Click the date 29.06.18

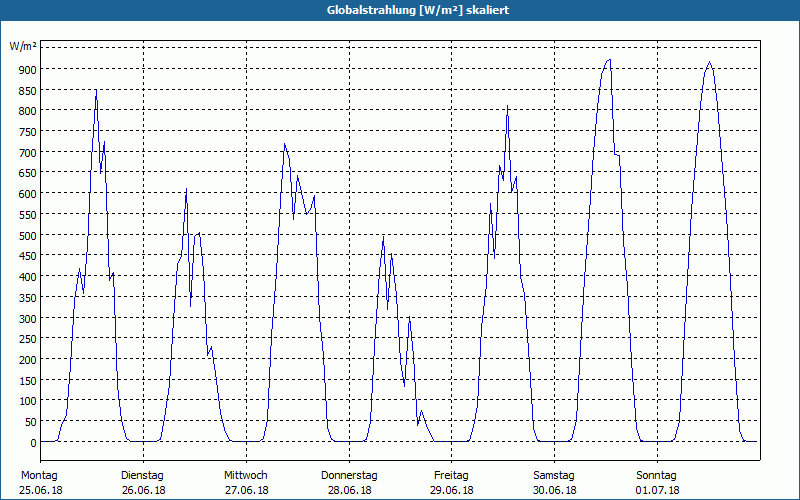point(452,490)
